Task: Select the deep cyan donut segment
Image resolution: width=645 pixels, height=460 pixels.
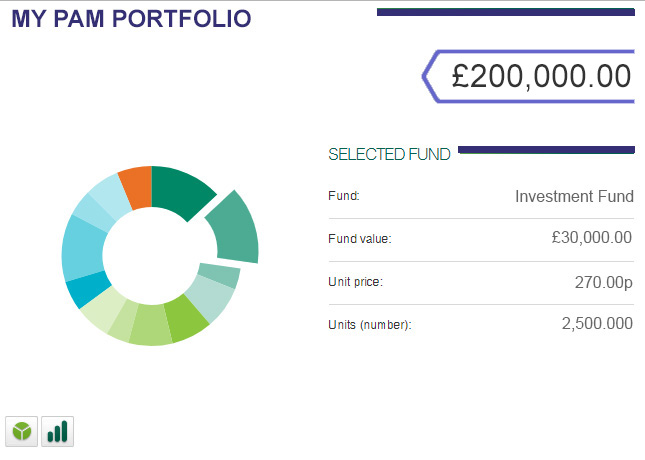Action: (88, 288)
